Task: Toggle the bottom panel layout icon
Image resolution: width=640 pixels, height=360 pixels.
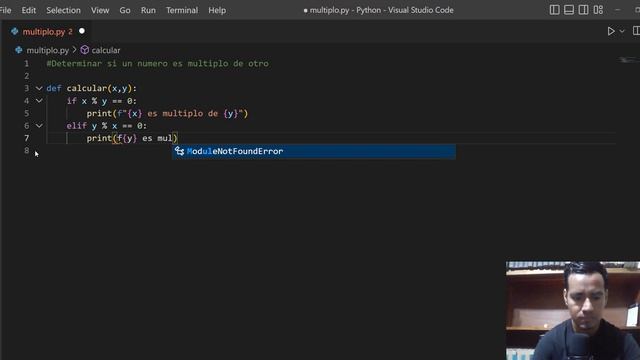Action: point(569,10)
